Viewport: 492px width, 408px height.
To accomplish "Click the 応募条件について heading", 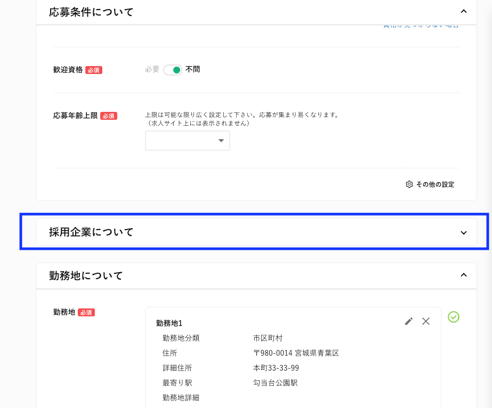I will (x=91, y=12).
